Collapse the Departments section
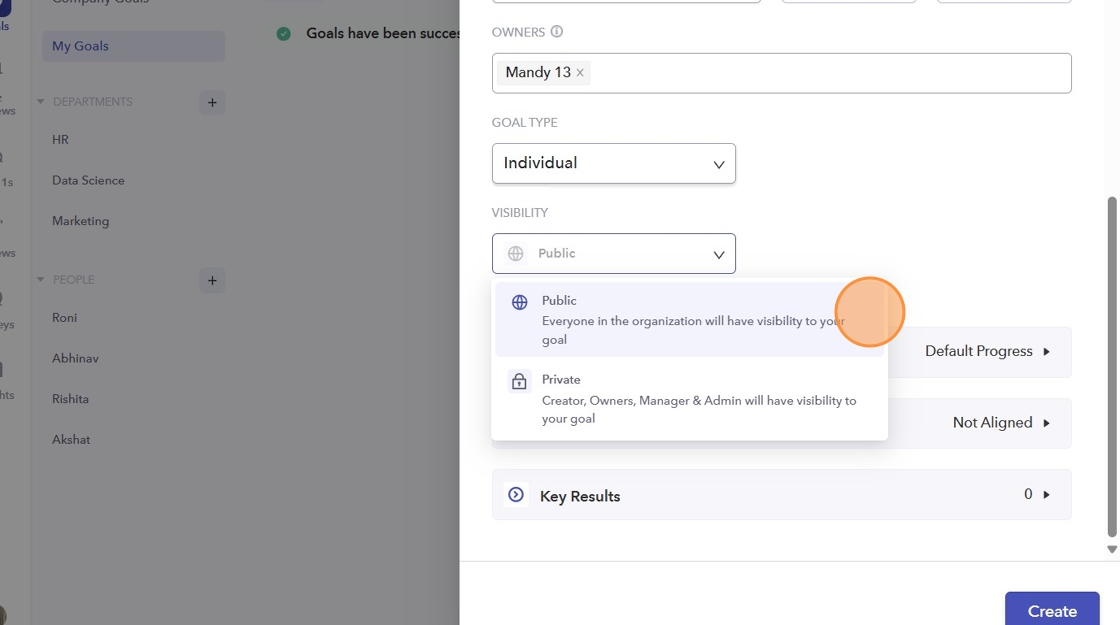This screenshot has height=625, width=1120. 41,102
